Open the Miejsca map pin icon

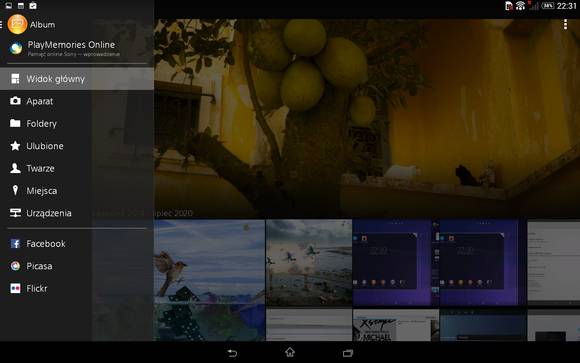coord(15,191)
